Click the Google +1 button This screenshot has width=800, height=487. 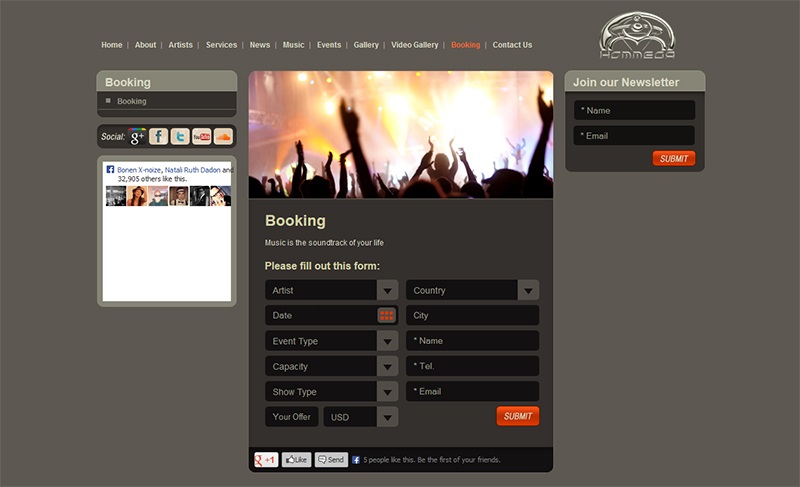(x=266, y=460)
